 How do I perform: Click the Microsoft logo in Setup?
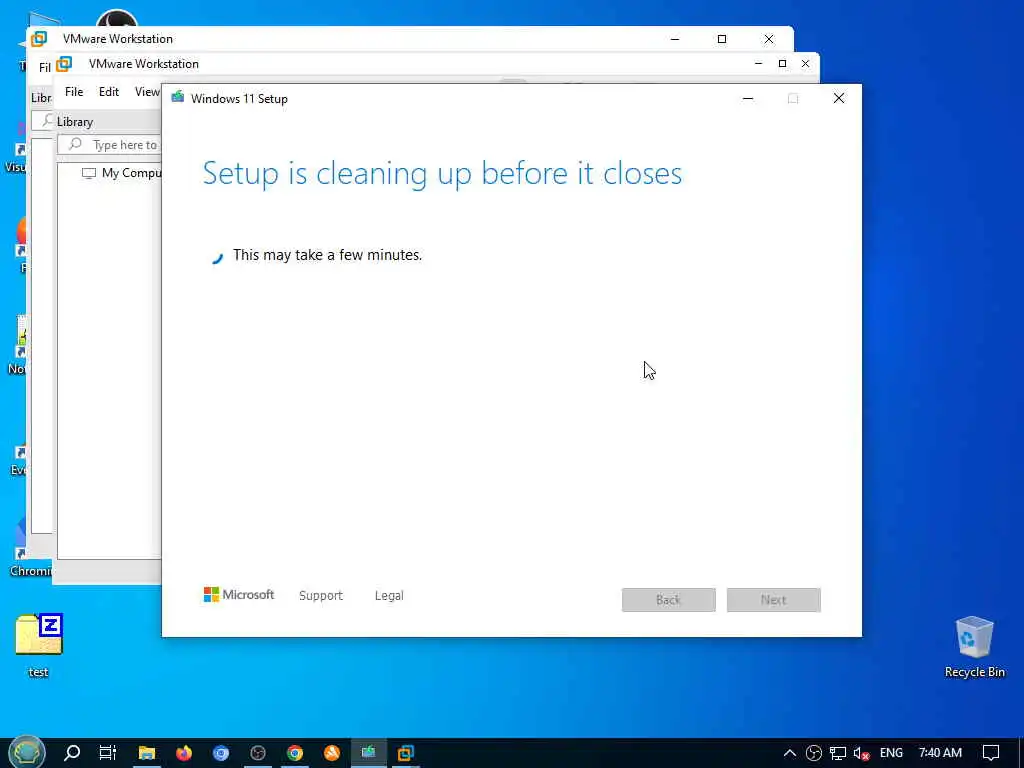pos(239,594)
